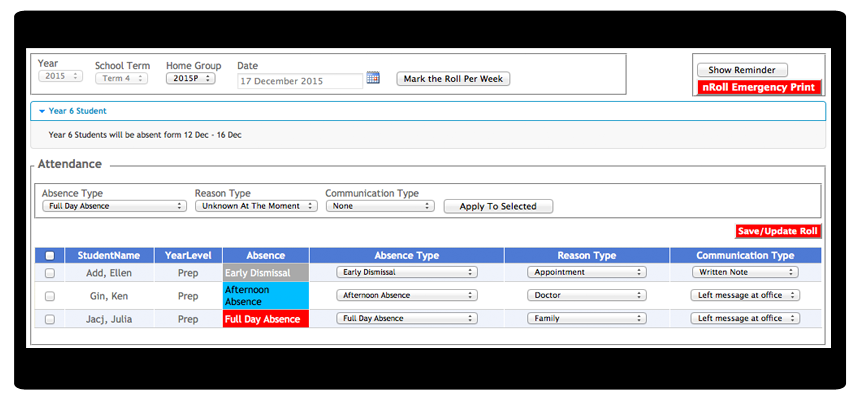The height and width of the screenshot is (400, 861).
Task: Click the Communication Type column header
Action: tap(745, 255)
